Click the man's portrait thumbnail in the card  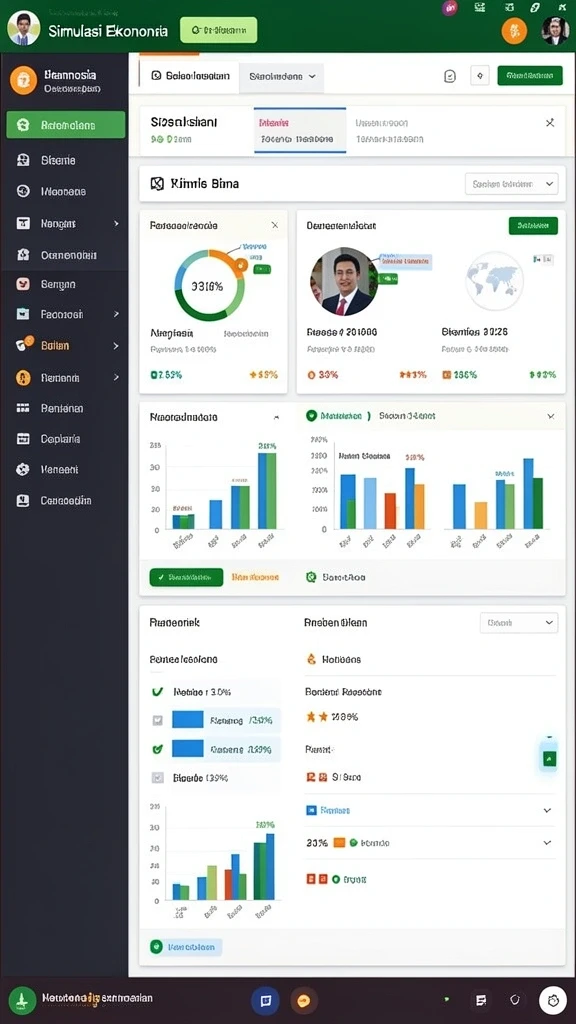coord(344,281)
